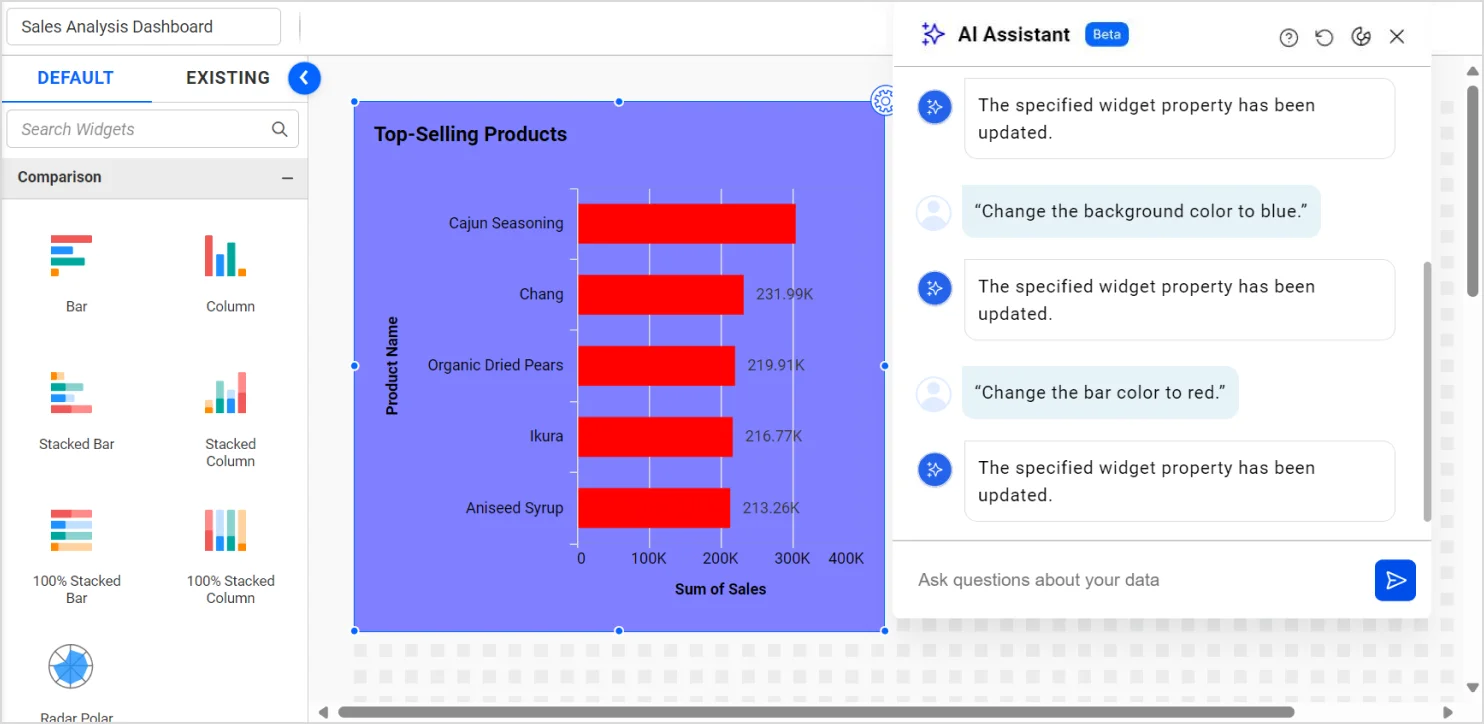This screenshot has height=724, width=1484.
Task: Collapse the widget panel with blue arrow
Action: [x=304, y=78]
